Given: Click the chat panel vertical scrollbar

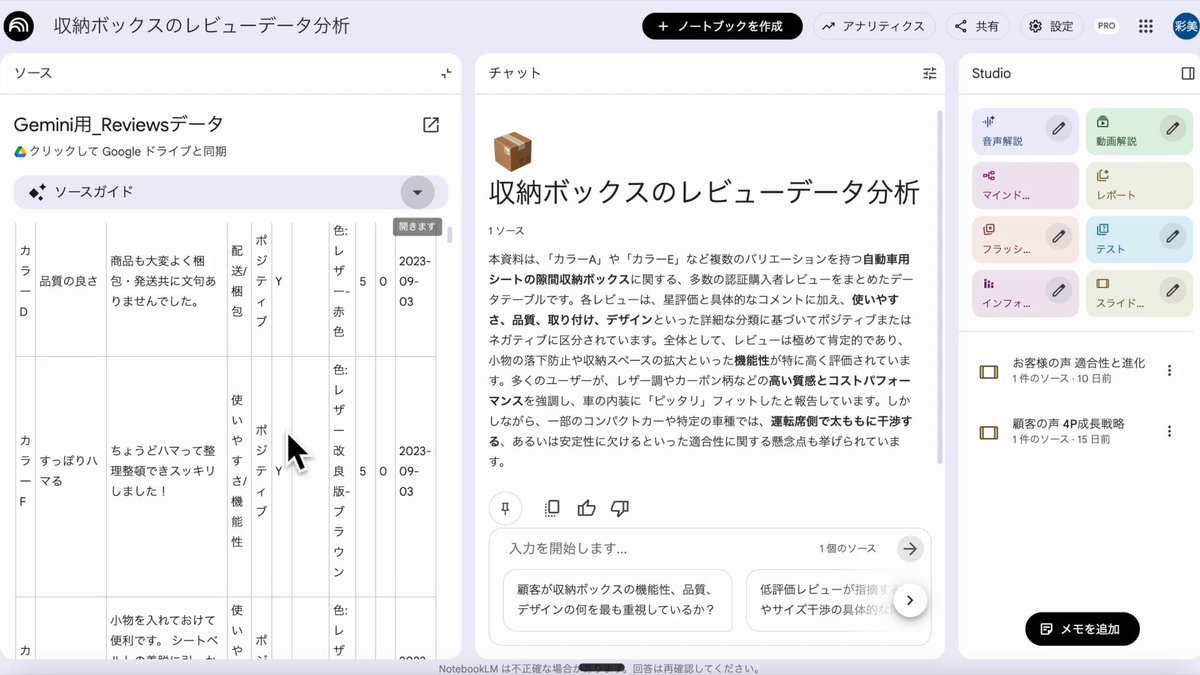Looking at the screenshot, I should pyautogui.click(x=939, y=285).
